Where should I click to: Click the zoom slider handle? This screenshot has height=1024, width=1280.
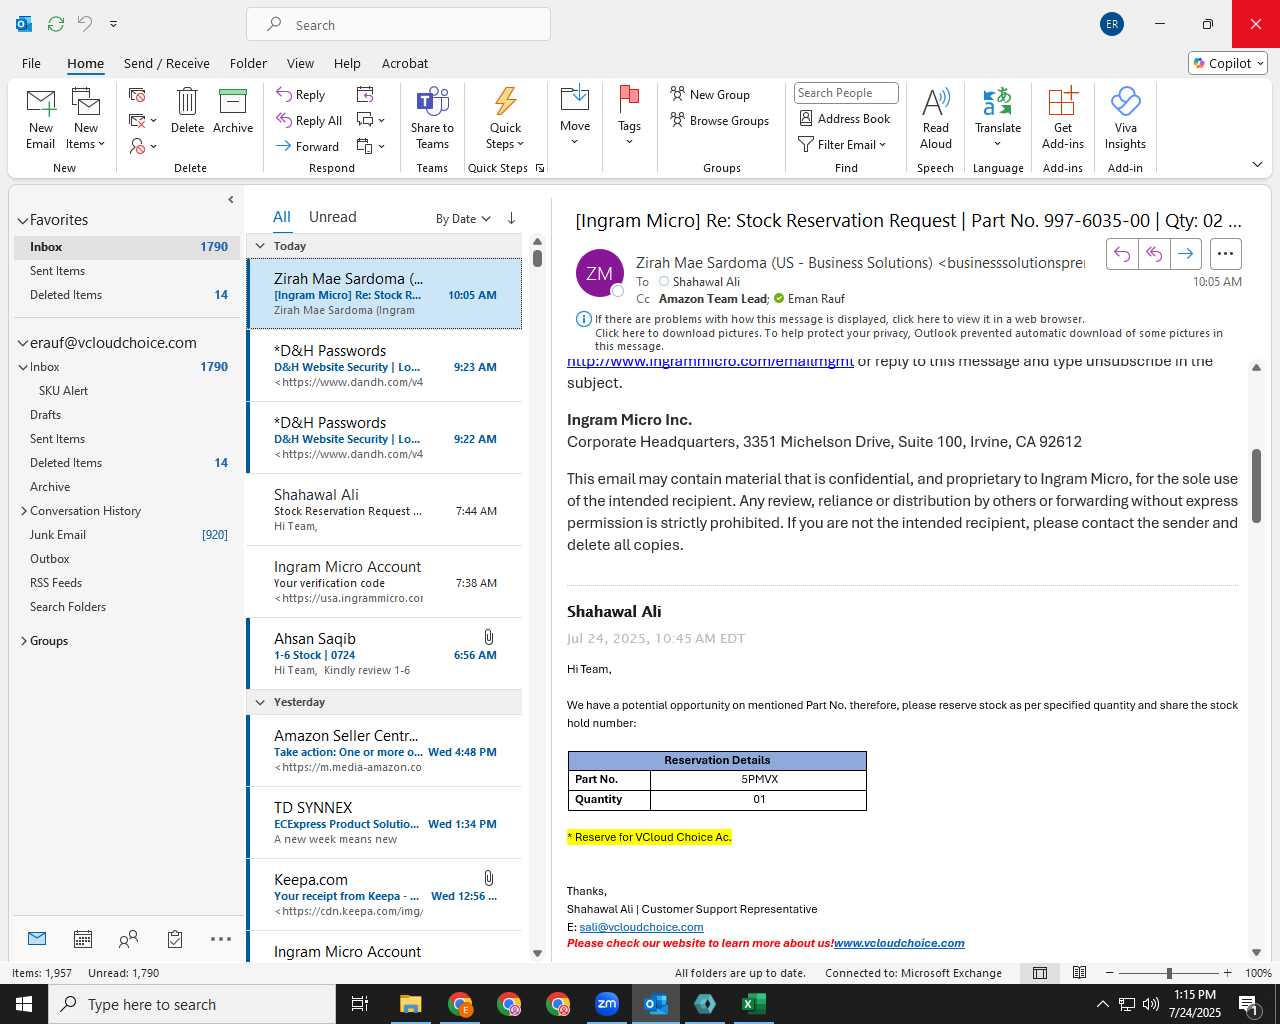1169,973
